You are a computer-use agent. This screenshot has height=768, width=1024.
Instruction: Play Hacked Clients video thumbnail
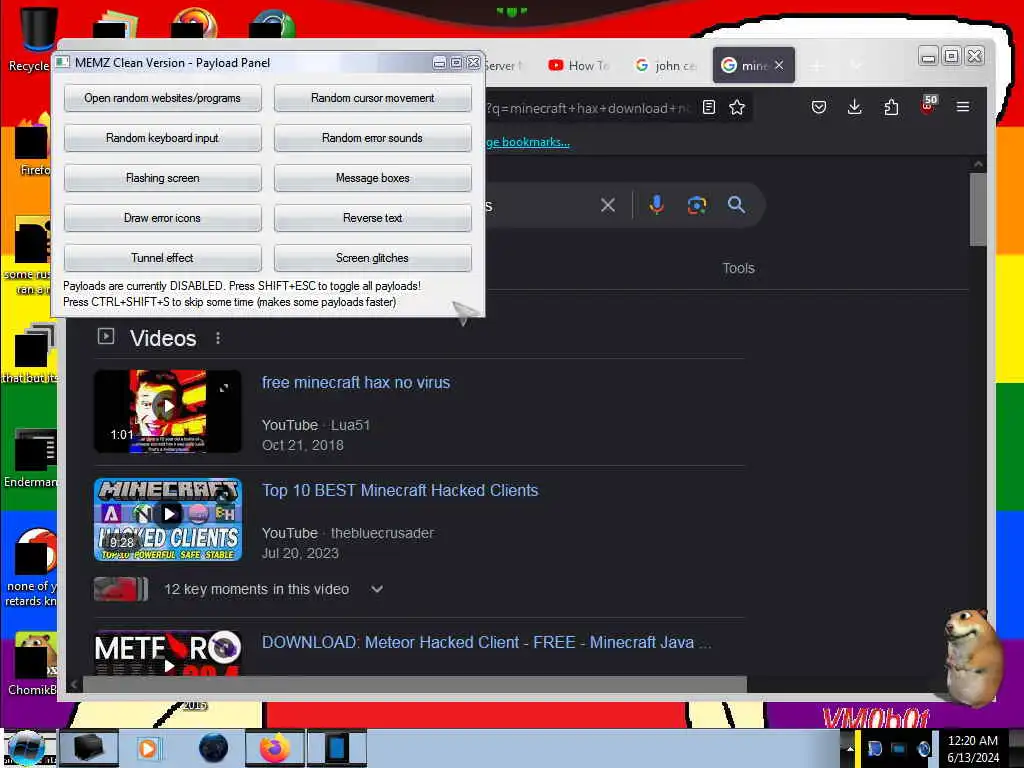click(x=168, y=519)
